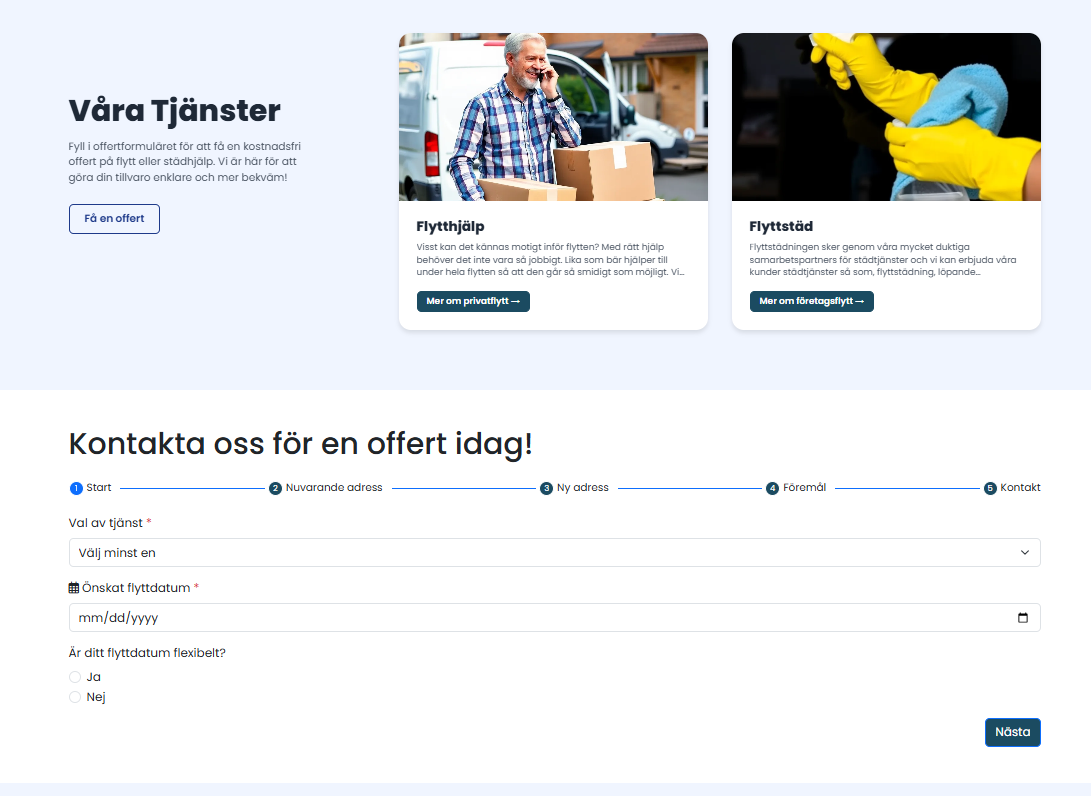Viewport: 1091px width, 796px height.
Task: Click the Flyttstäd card image of yellow gloves
Action: 886,117
